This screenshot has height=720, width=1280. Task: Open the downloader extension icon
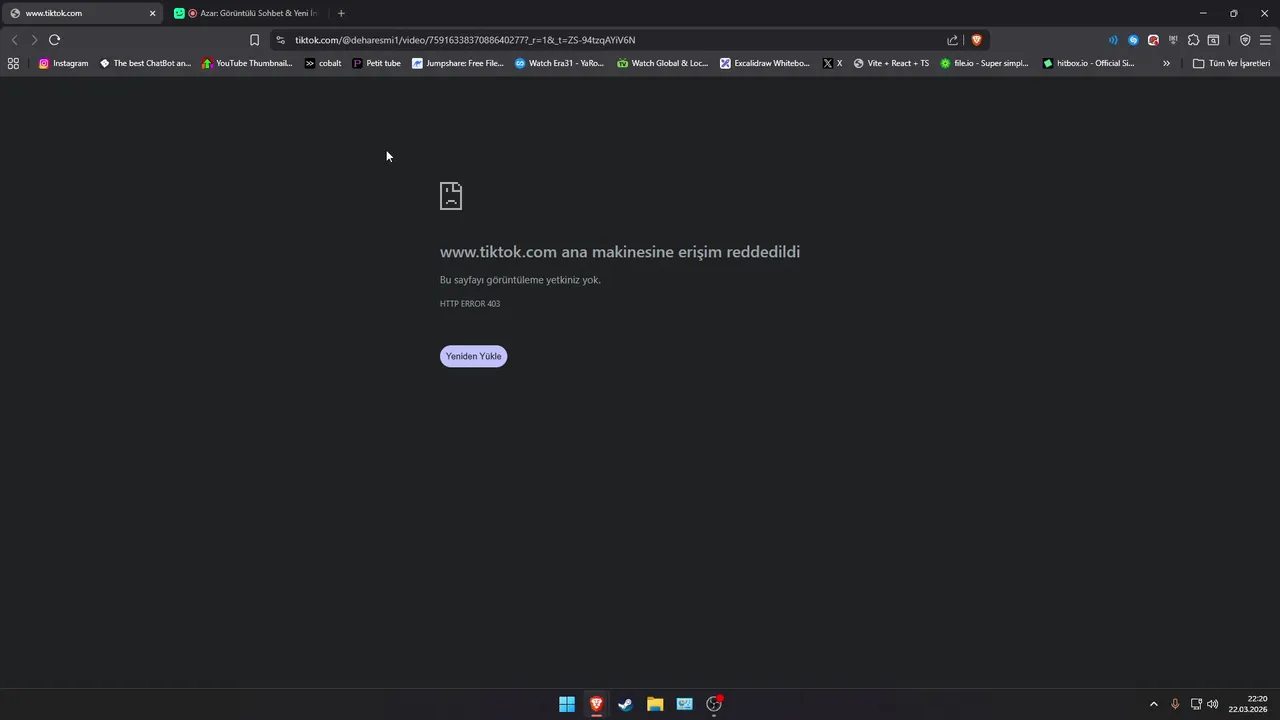[1173, 40]
